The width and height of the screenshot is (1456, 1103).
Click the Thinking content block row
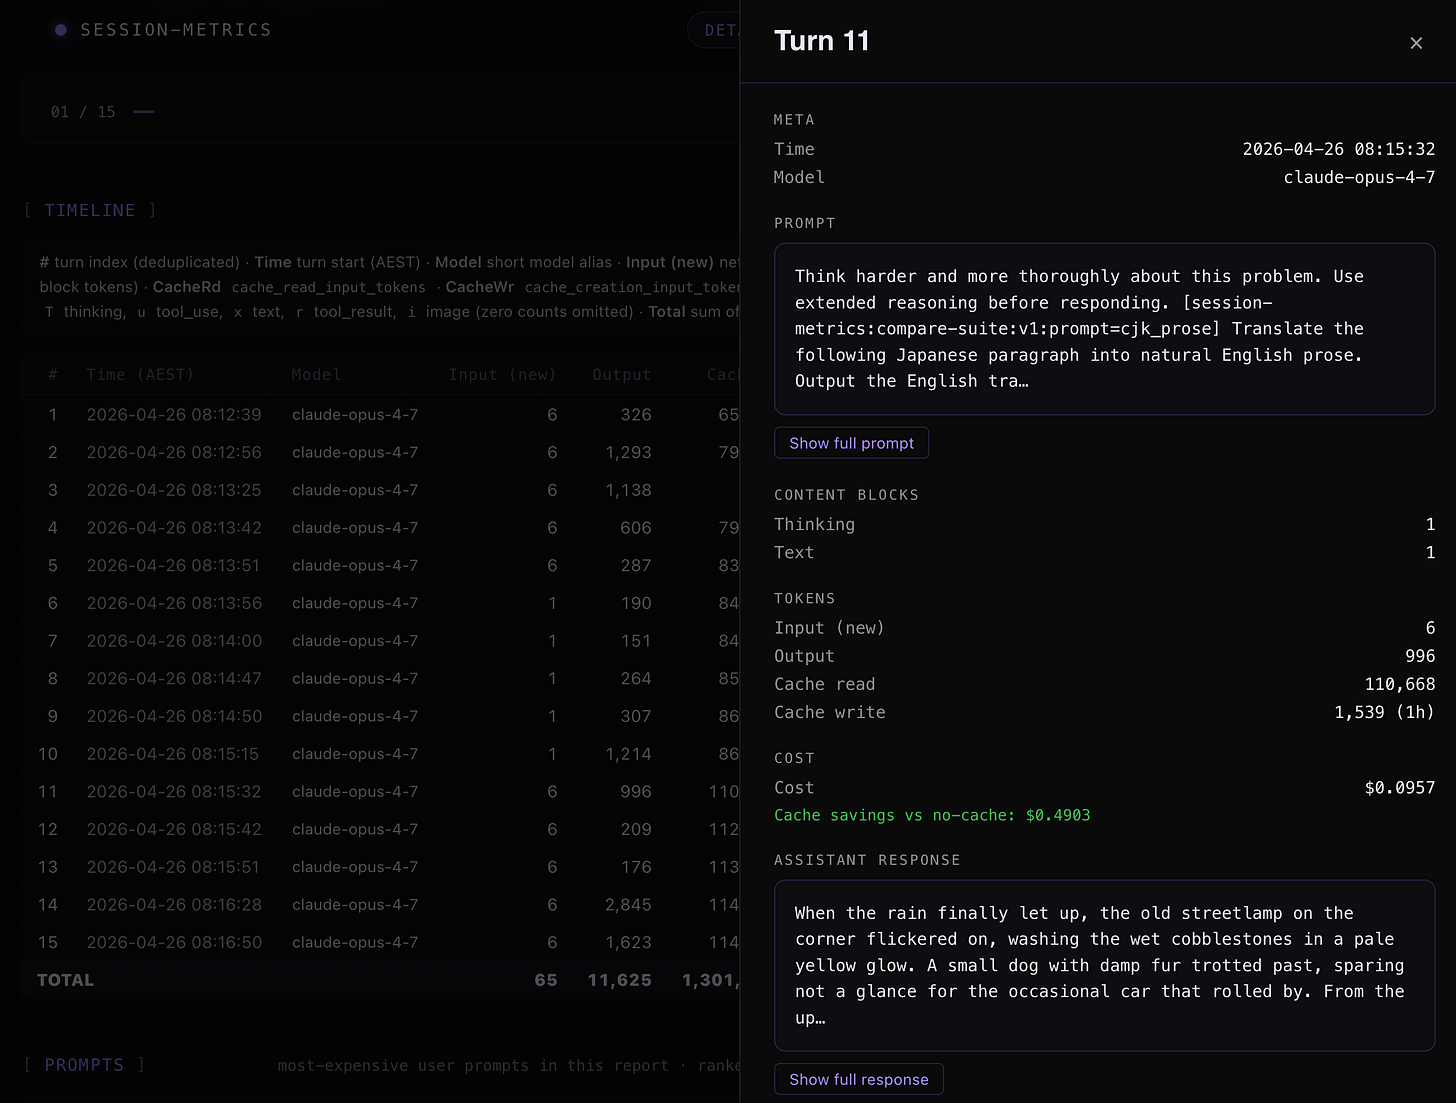pyautogui.click(x=1104, y=524)
